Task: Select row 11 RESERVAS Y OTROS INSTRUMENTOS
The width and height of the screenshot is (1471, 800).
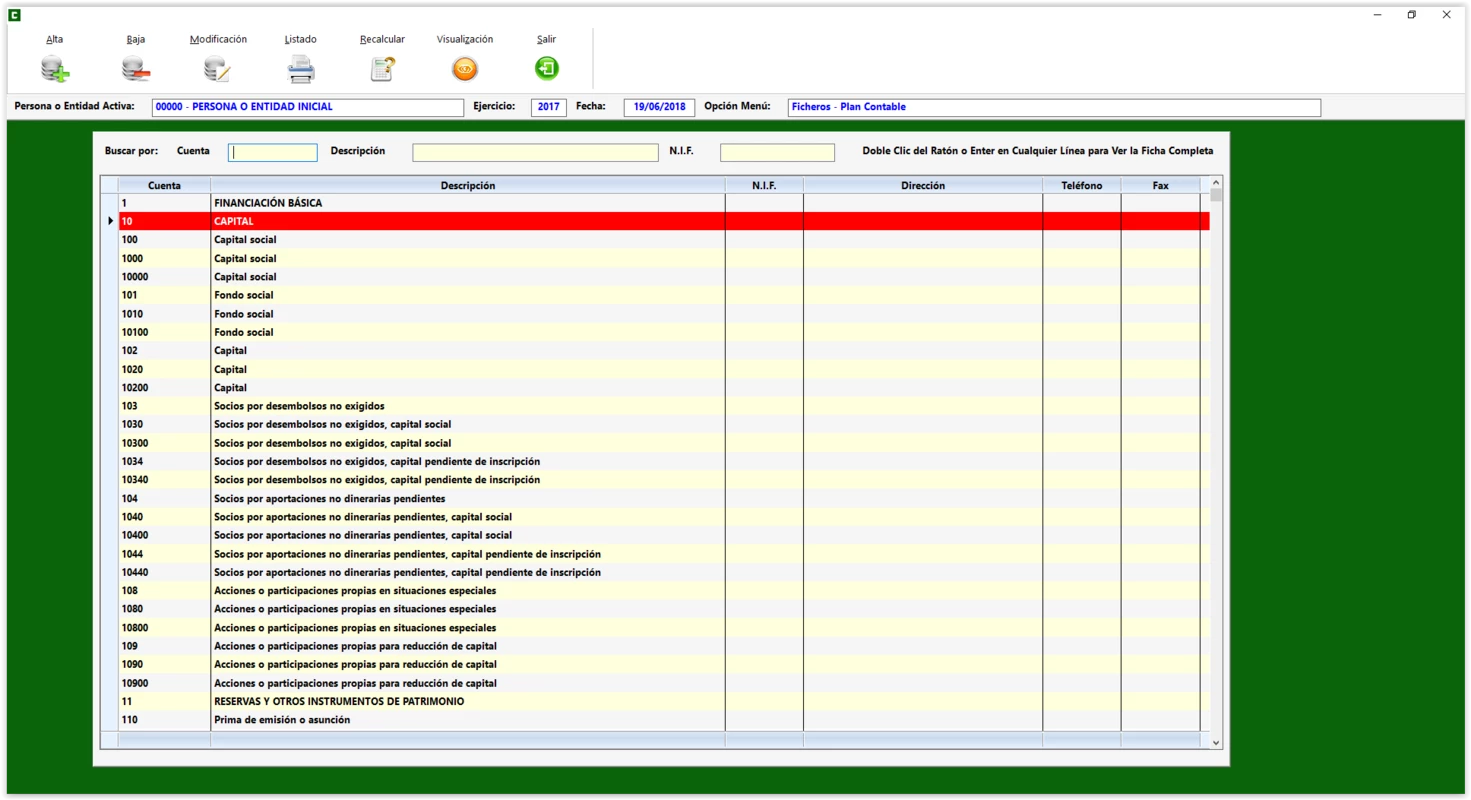Action: point(663,702)
